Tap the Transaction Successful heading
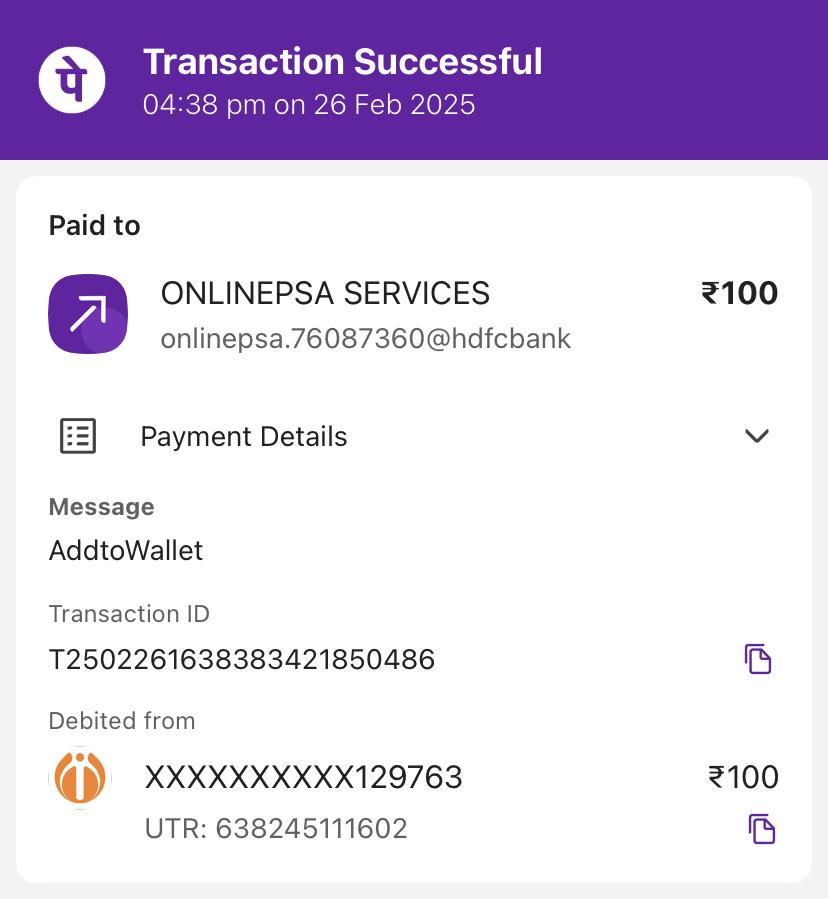828x899 pixels. (x=342, y=62)
